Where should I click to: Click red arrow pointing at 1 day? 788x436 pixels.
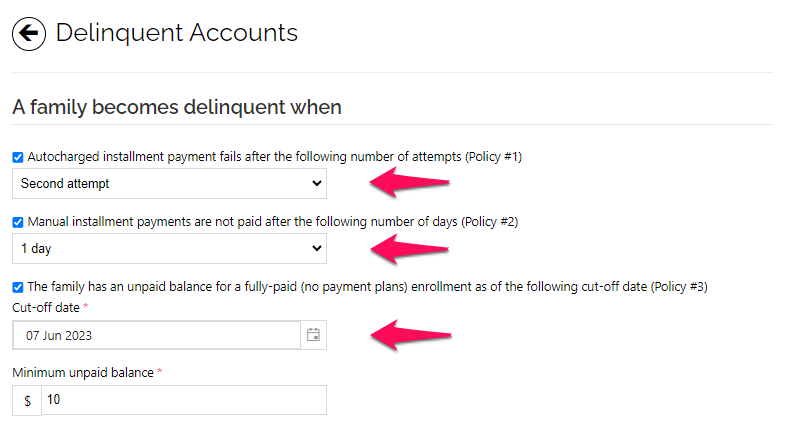(410, 248)
